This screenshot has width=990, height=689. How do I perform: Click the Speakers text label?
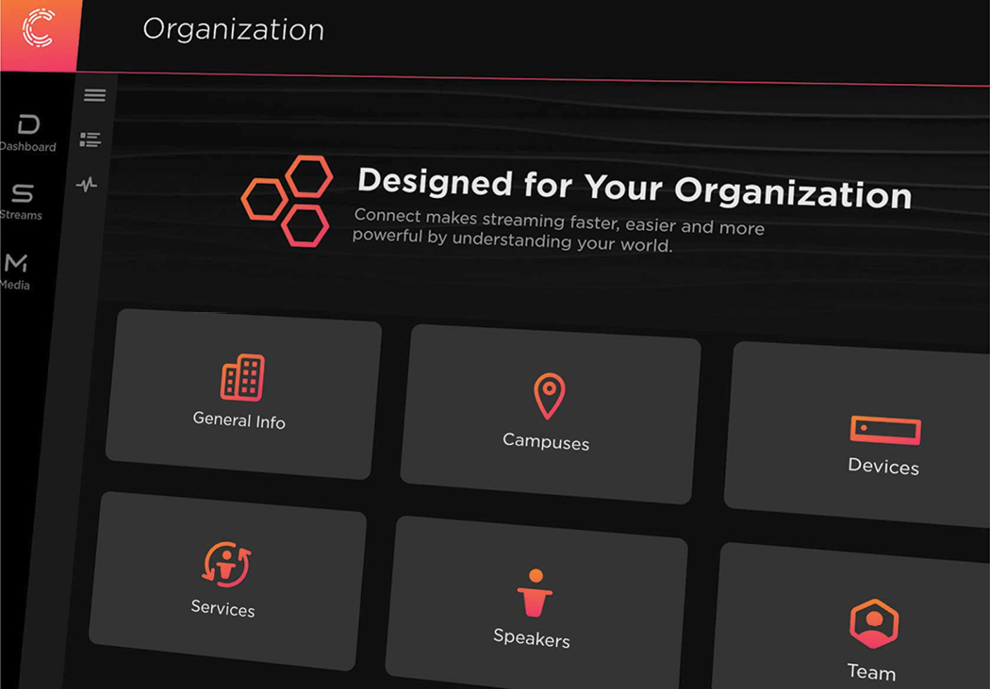coord(531,638)
